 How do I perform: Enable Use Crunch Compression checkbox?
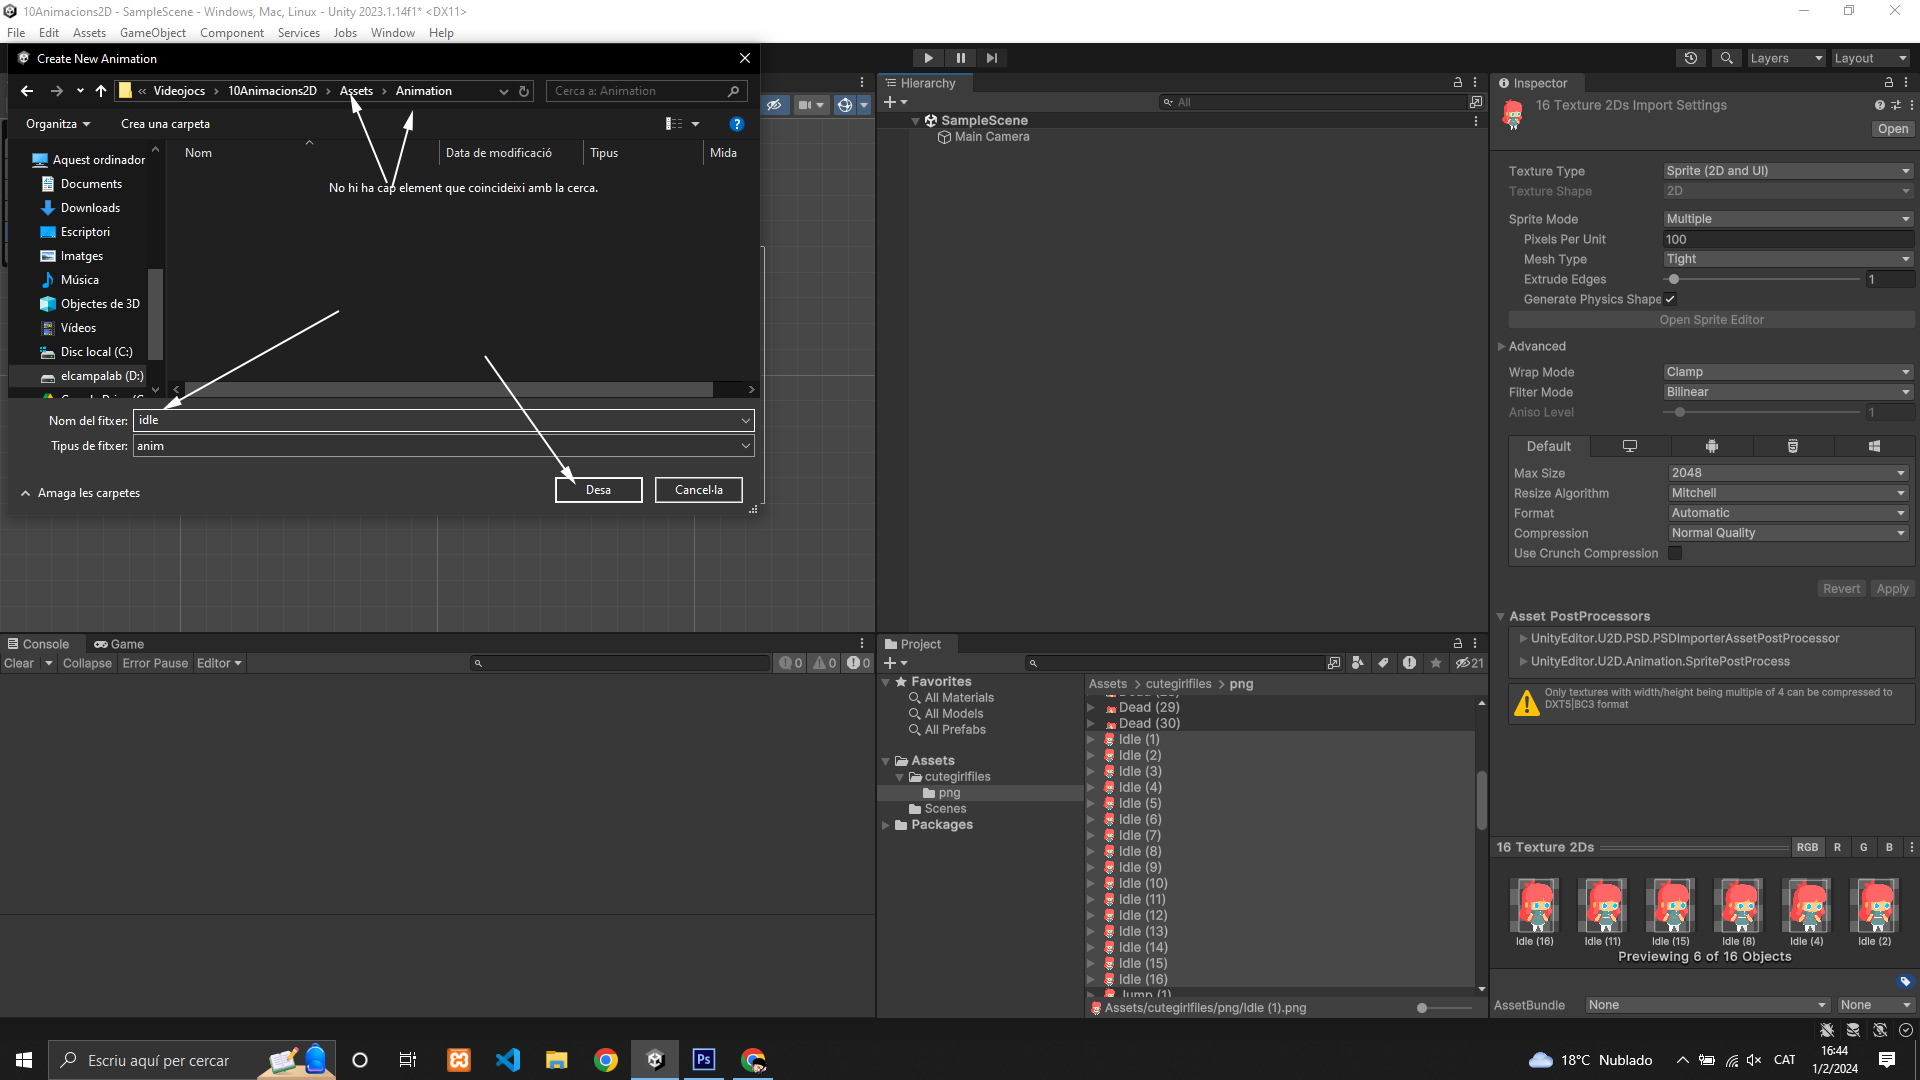coord(1675,553)
